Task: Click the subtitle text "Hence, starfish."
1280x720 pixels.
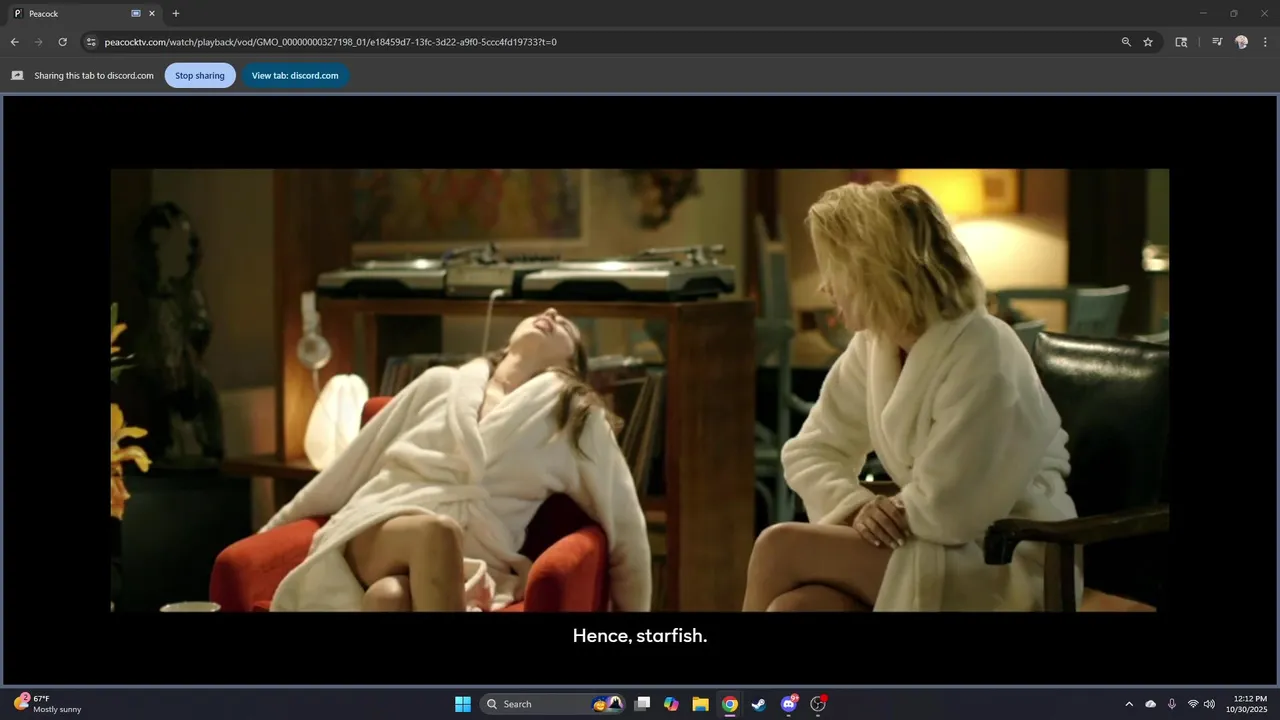Action: click(640, 636)
